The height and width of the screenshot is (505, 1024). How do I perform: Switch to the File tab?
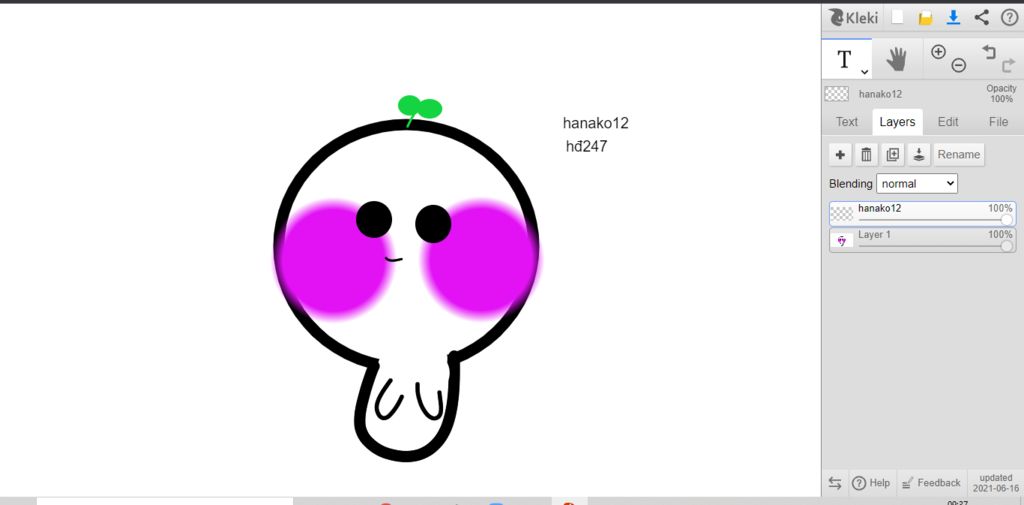(x=998, y=122)
